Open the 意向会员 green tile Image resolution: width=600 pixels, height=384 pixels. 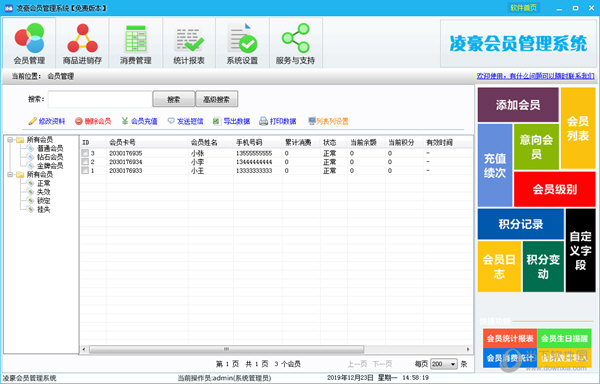pos(536,146)
